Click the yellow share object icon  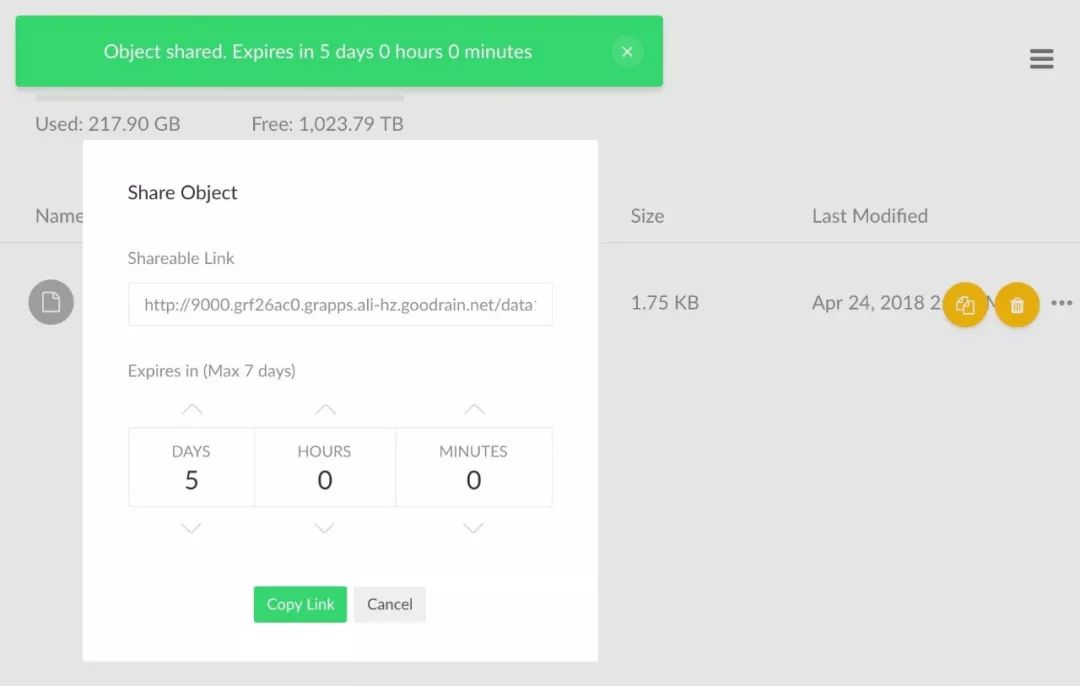point(965,305)
